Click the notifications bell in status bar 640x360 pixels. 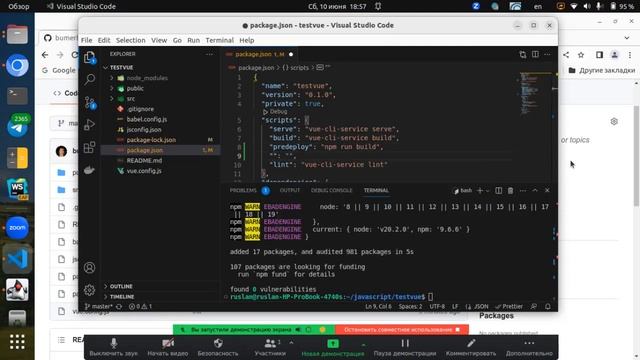548,306
